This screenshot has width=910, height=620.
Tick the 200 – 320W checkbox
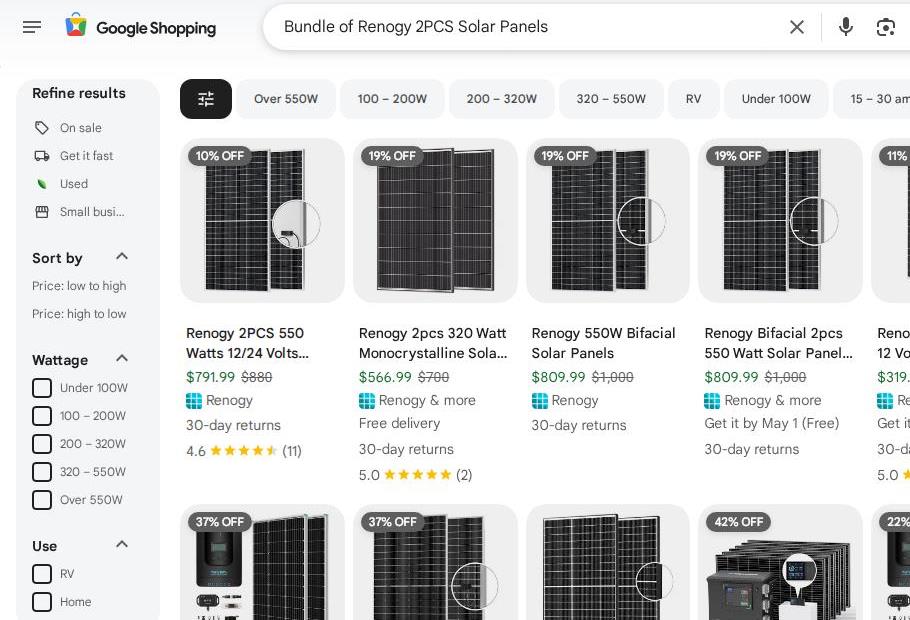click(x=42, y=444)
